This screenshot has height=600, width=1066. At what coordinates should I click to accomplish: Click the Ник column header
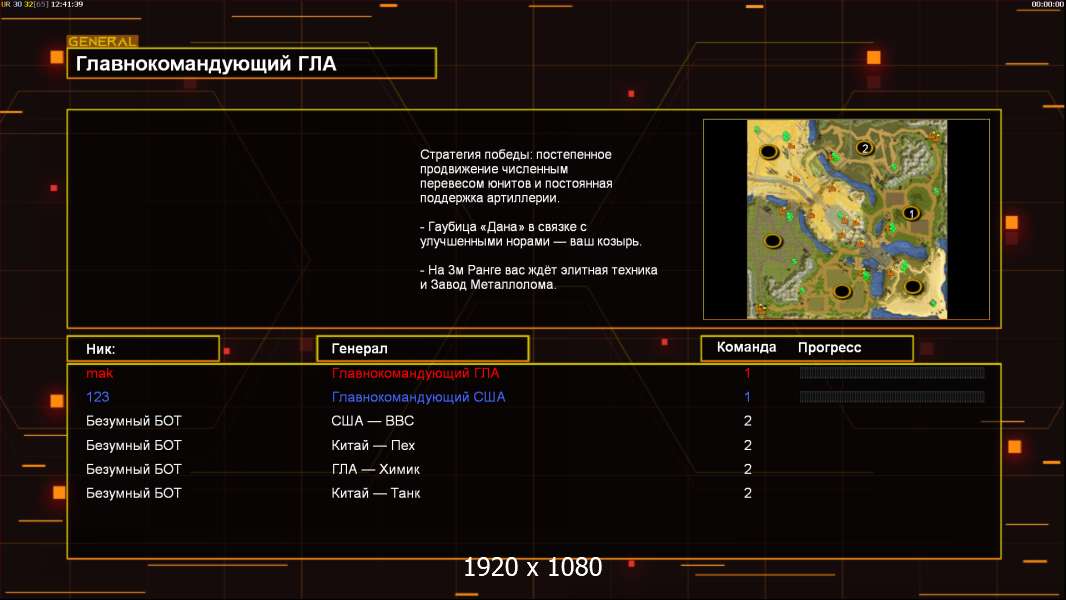[x=143, y=349]
